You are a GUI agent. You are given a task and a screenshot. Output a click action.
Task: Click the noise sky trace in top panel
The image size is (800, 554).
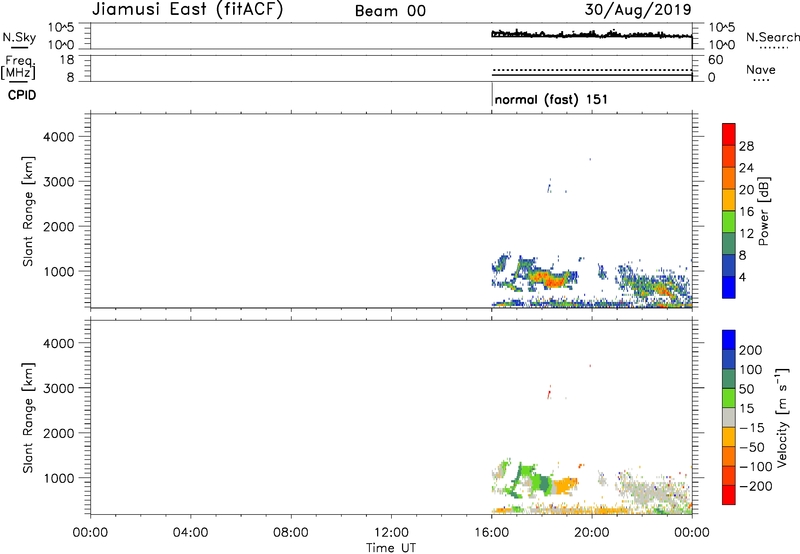tap(592, 34)
